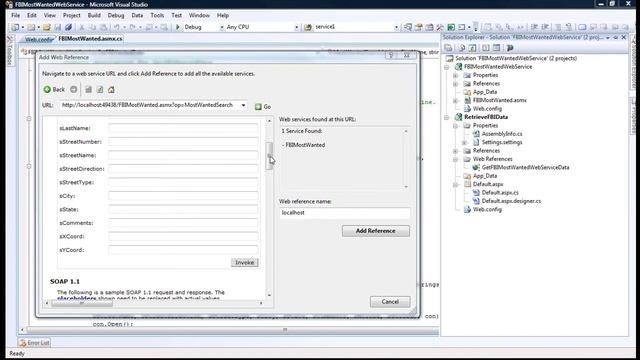The width and height of the screenshot is (640, 360).
Task: Open the service1 find combo box dropdown
Action: pyautogui.click(x=396, y=27)
